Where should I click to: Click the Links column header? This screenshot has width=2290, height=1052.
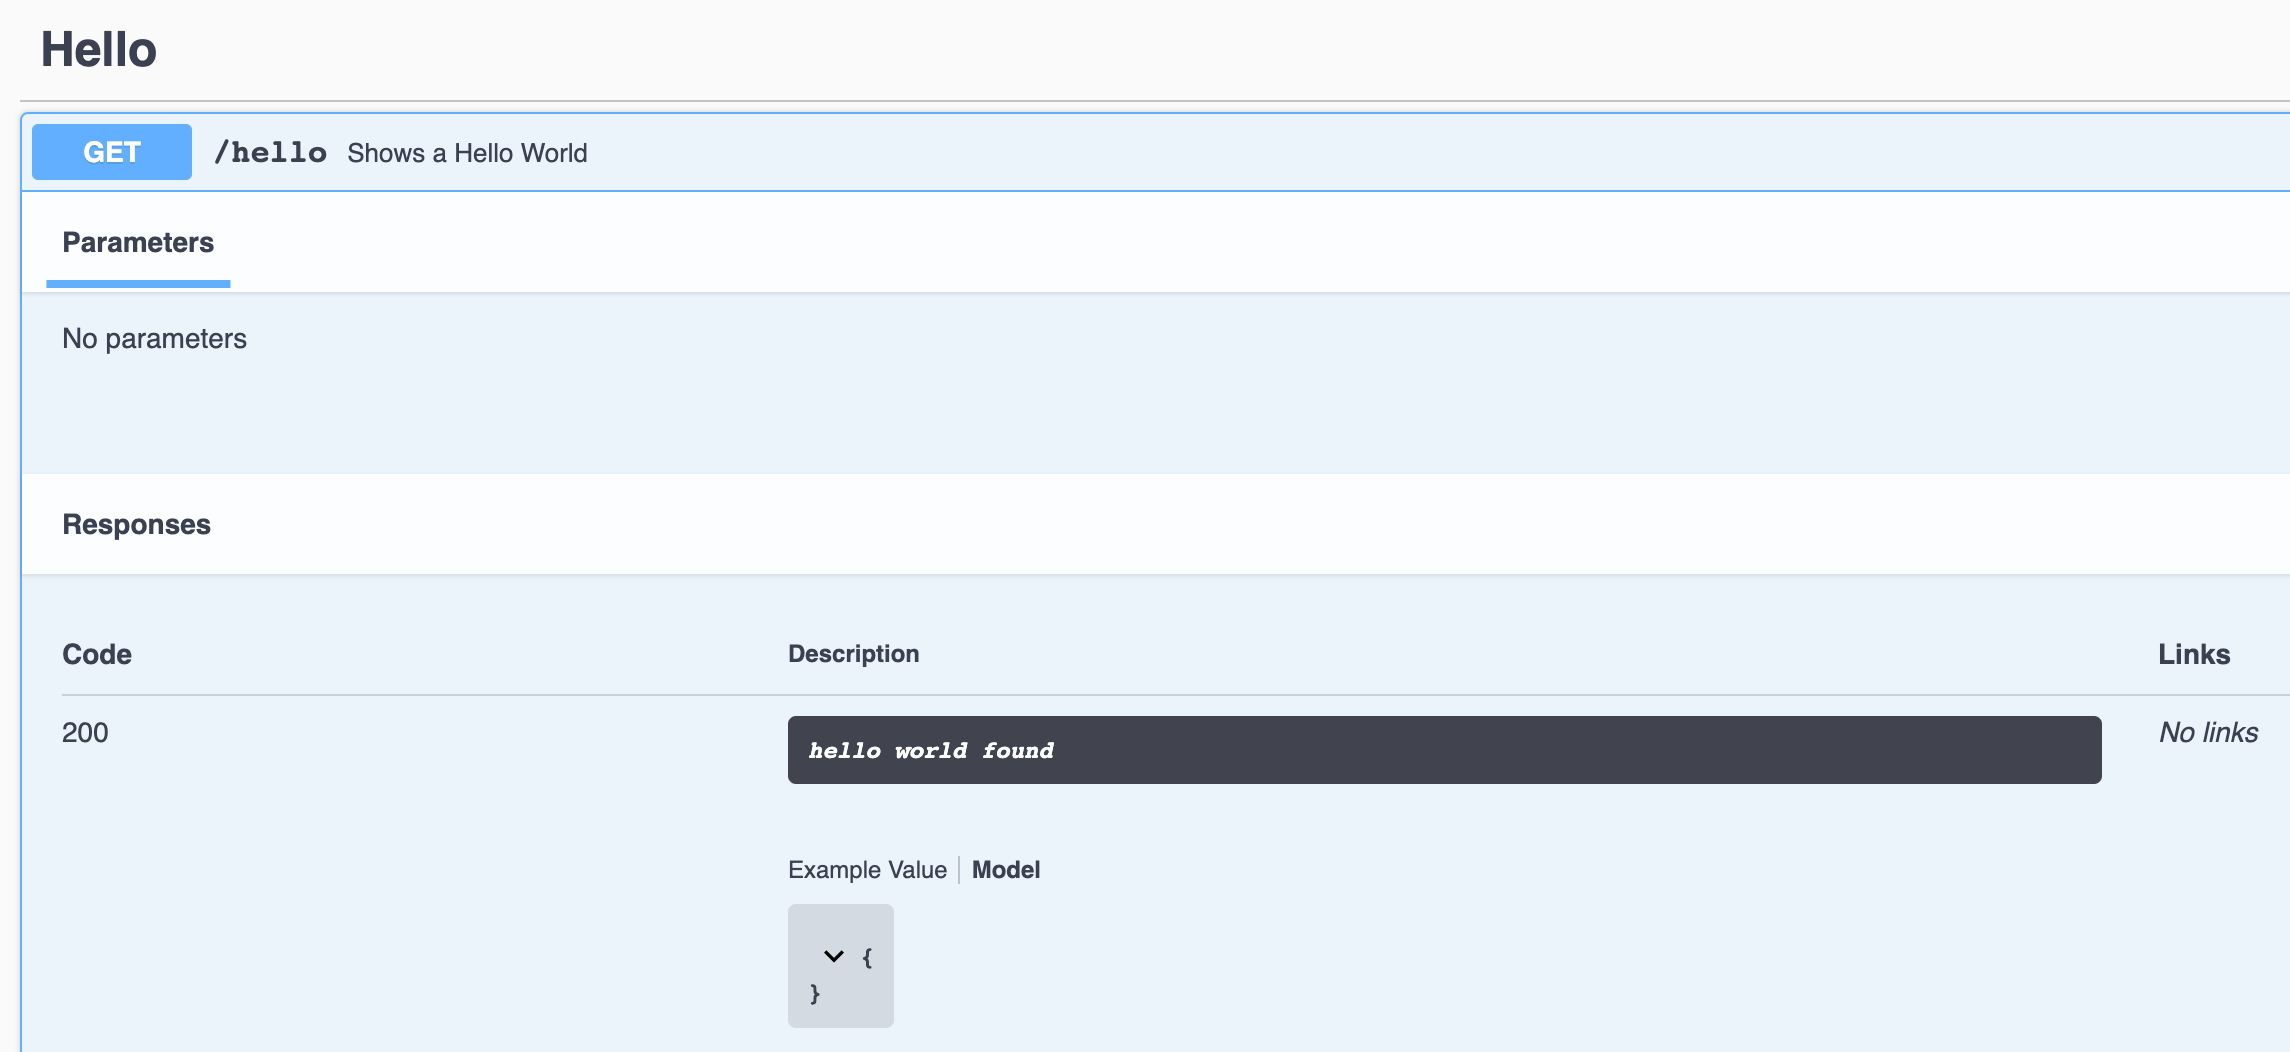2194,653
